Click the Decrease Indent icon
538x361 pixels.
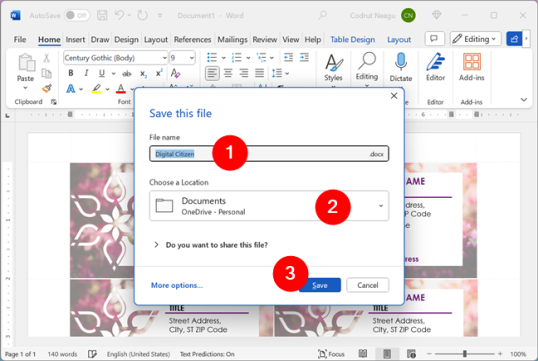(x=289, y=57)
